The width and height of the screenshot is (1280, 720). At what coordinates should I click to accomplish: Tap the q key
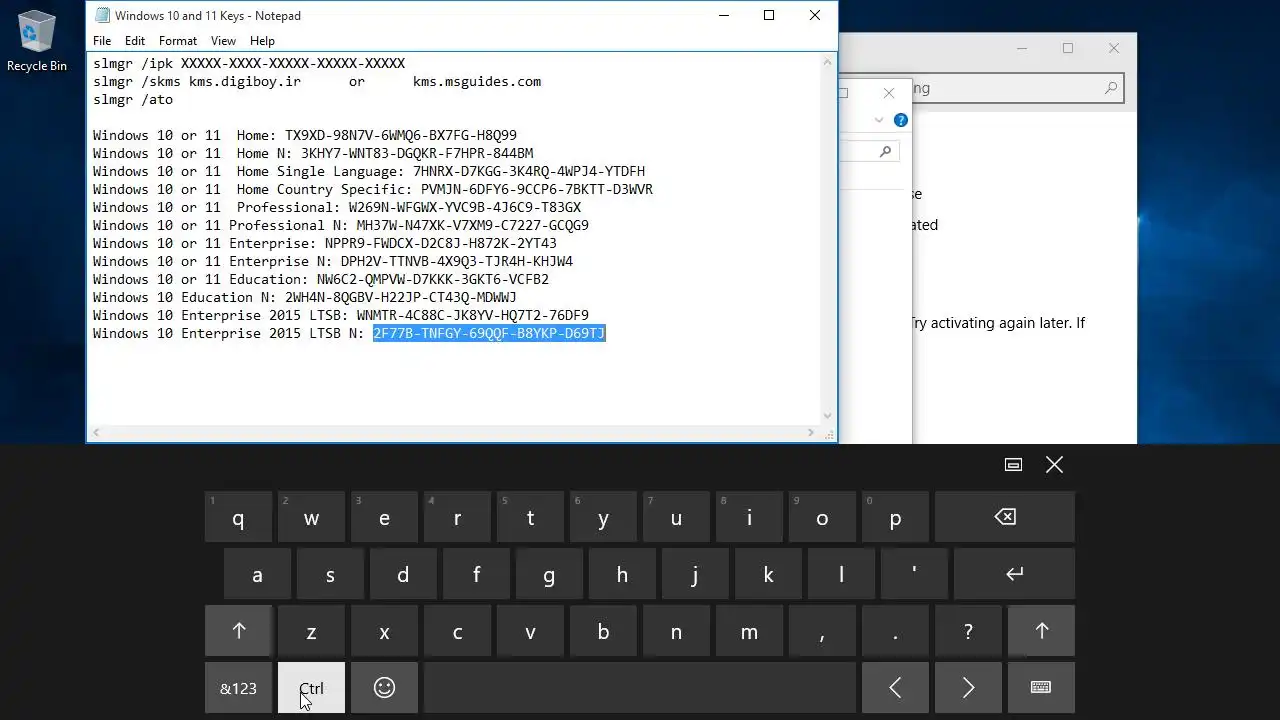(238, 517)
